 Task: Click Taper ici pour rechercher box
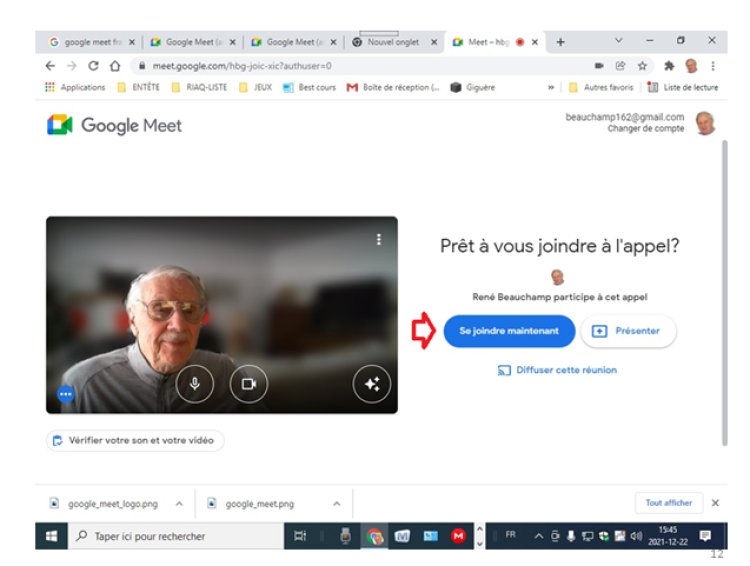coord(176,536)
